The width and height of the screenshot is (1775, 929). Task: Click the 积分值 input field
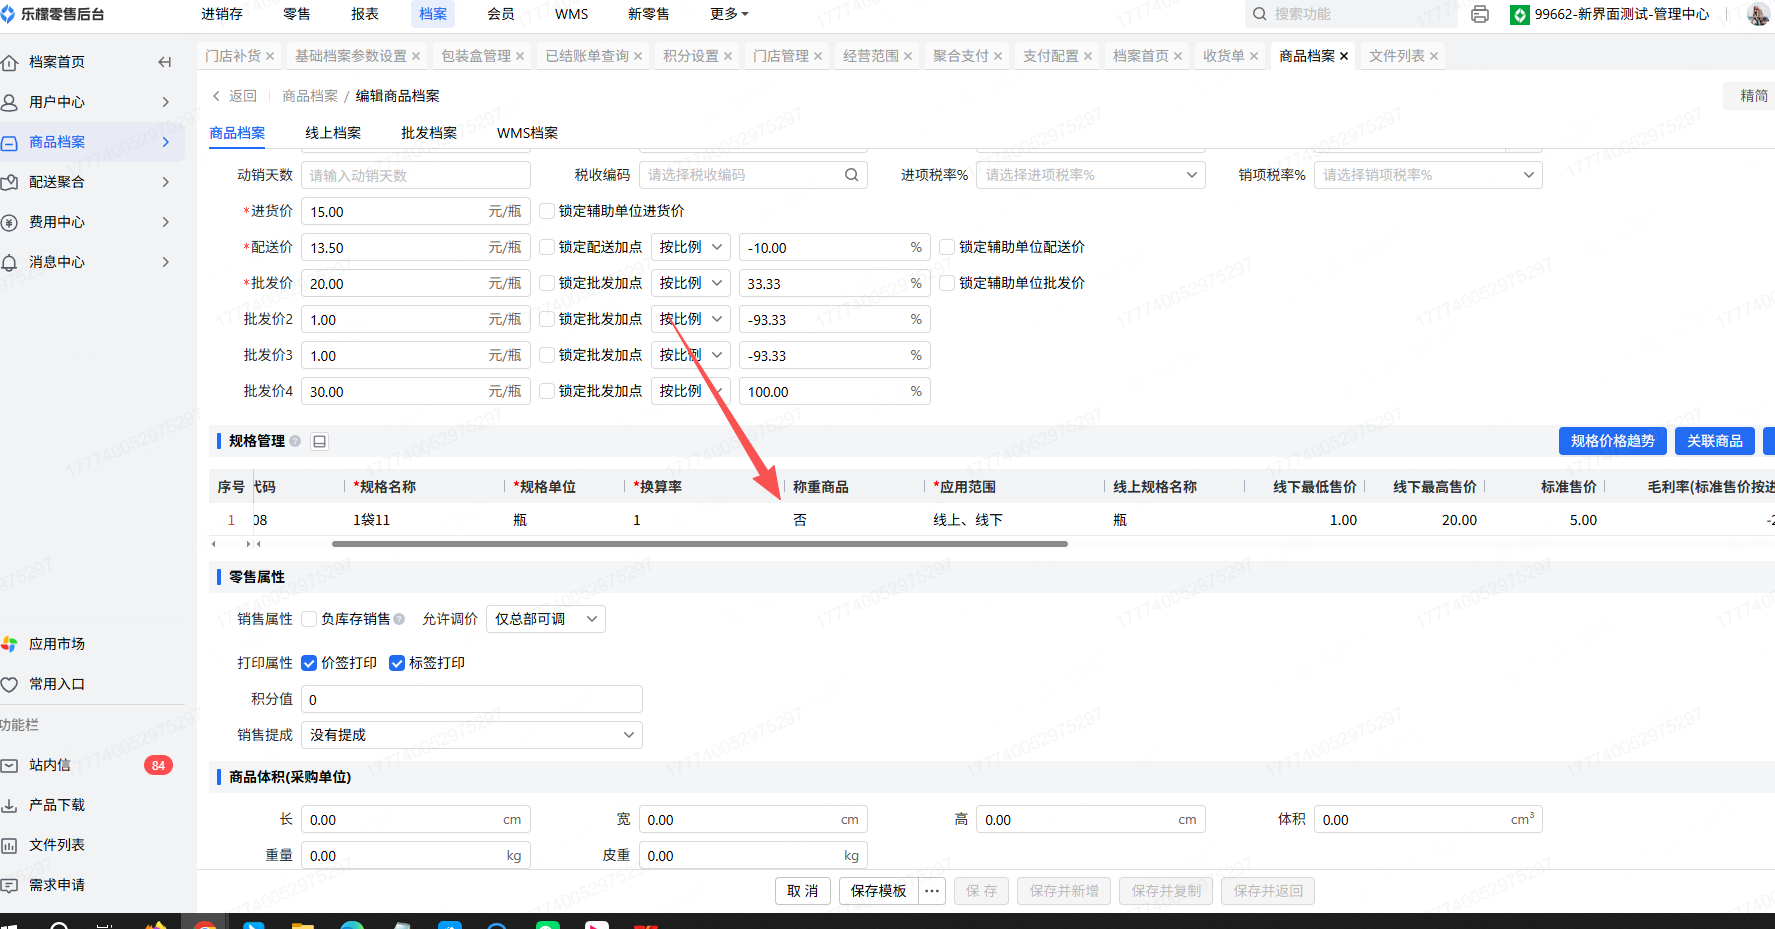click(472, 699)
